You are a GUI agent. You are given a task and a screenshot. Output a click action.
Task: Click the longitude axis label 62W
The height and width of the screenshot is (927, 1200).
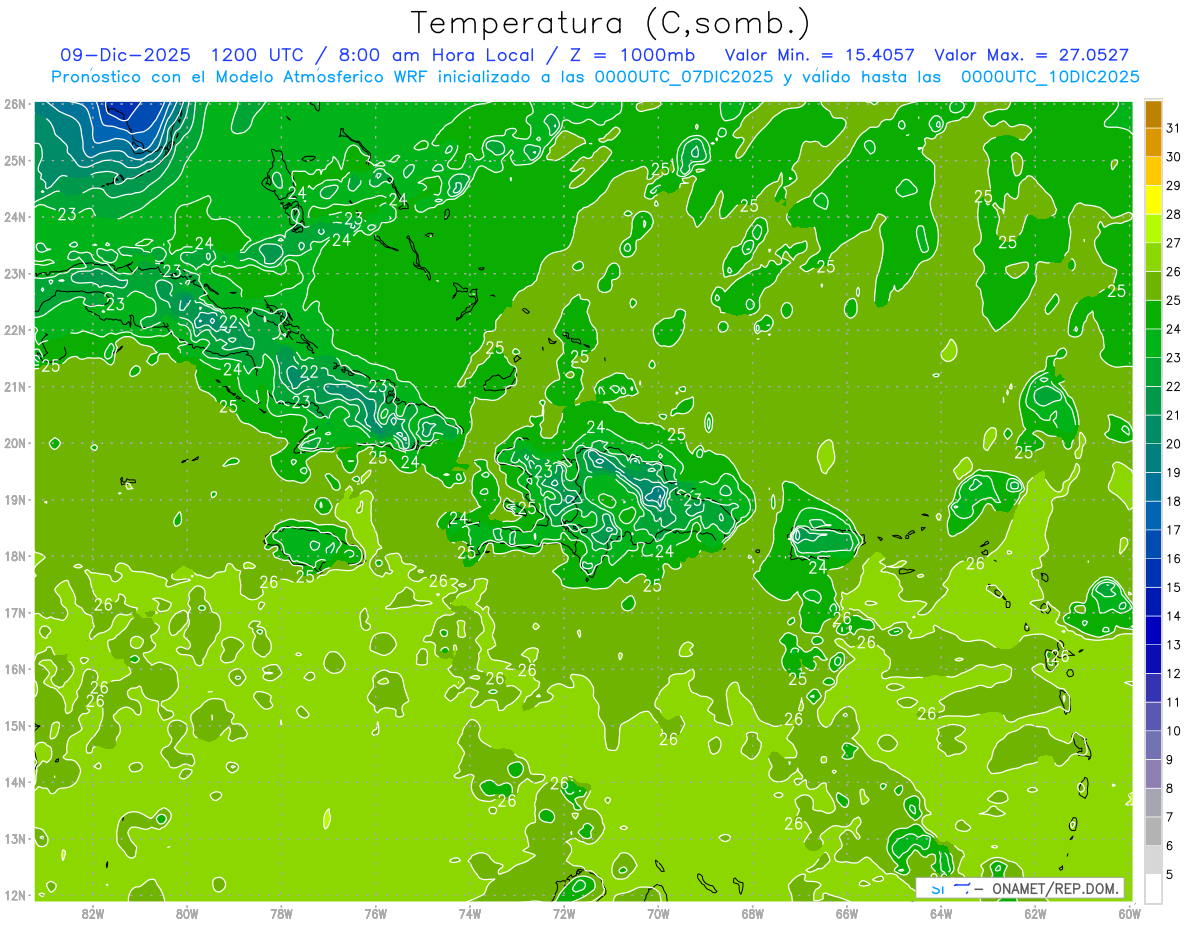[1035, 914]
